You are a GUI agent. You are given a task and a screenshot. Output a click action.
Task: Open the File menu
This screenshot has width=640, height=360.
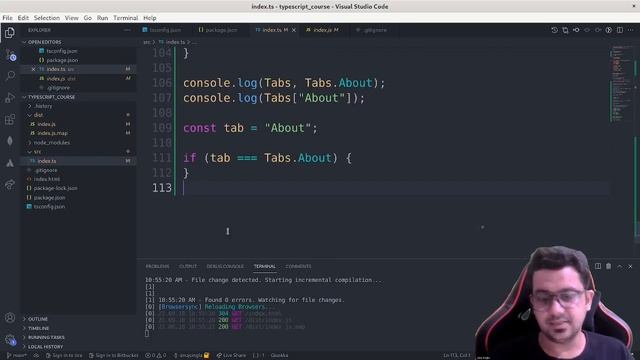[x=7, y=18]
